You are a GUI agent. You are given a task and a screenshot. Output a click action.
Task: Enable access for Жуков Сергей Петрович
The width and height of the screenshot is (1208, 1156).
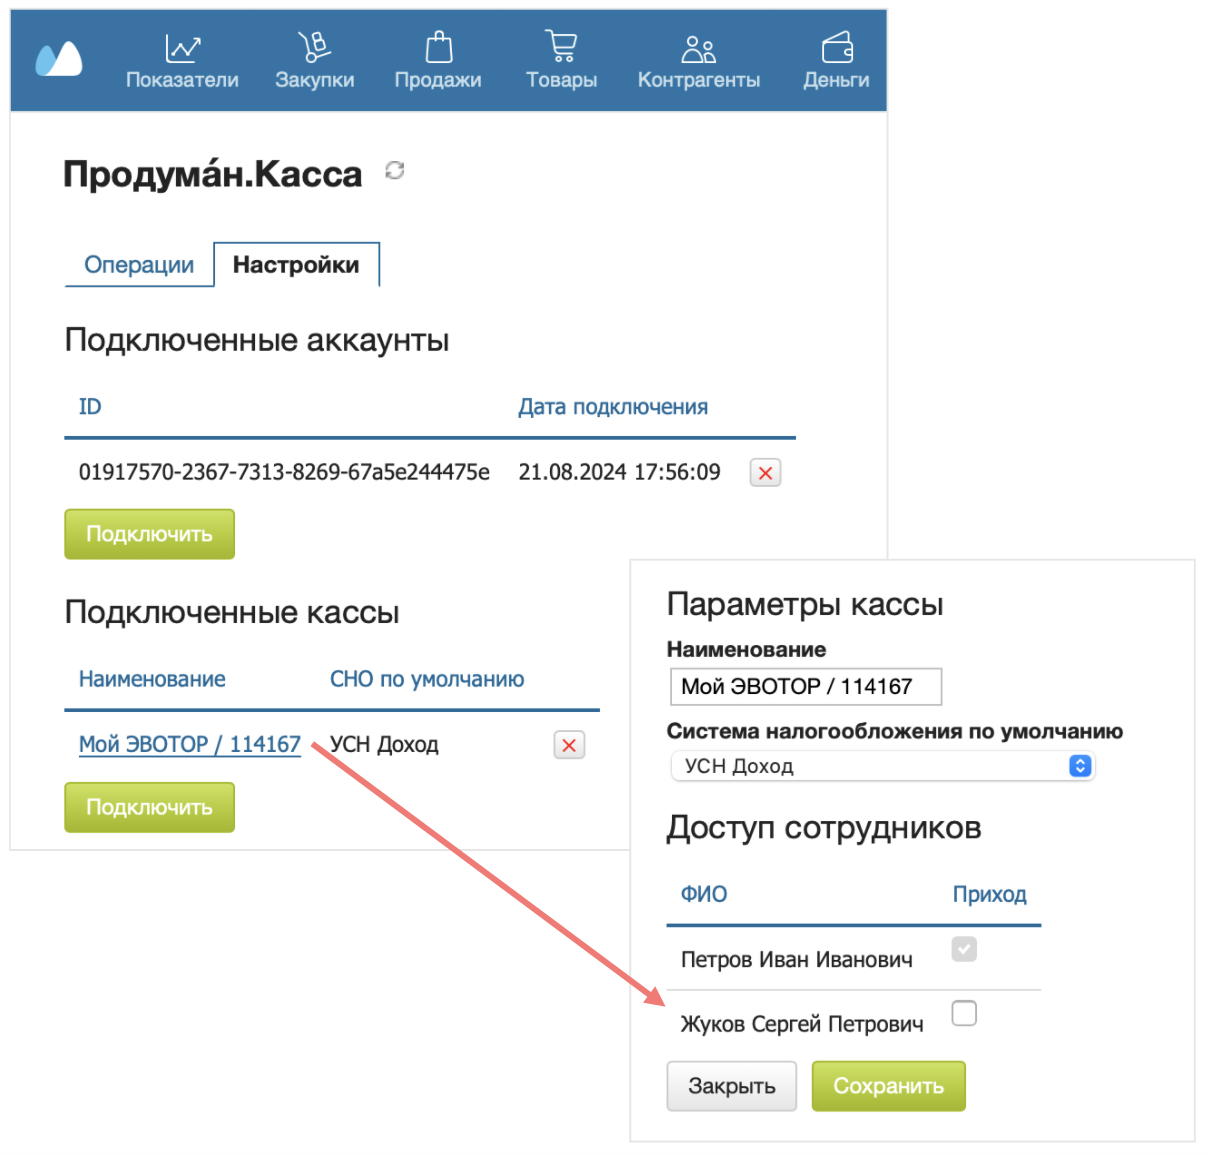(x=964, y=1013)
